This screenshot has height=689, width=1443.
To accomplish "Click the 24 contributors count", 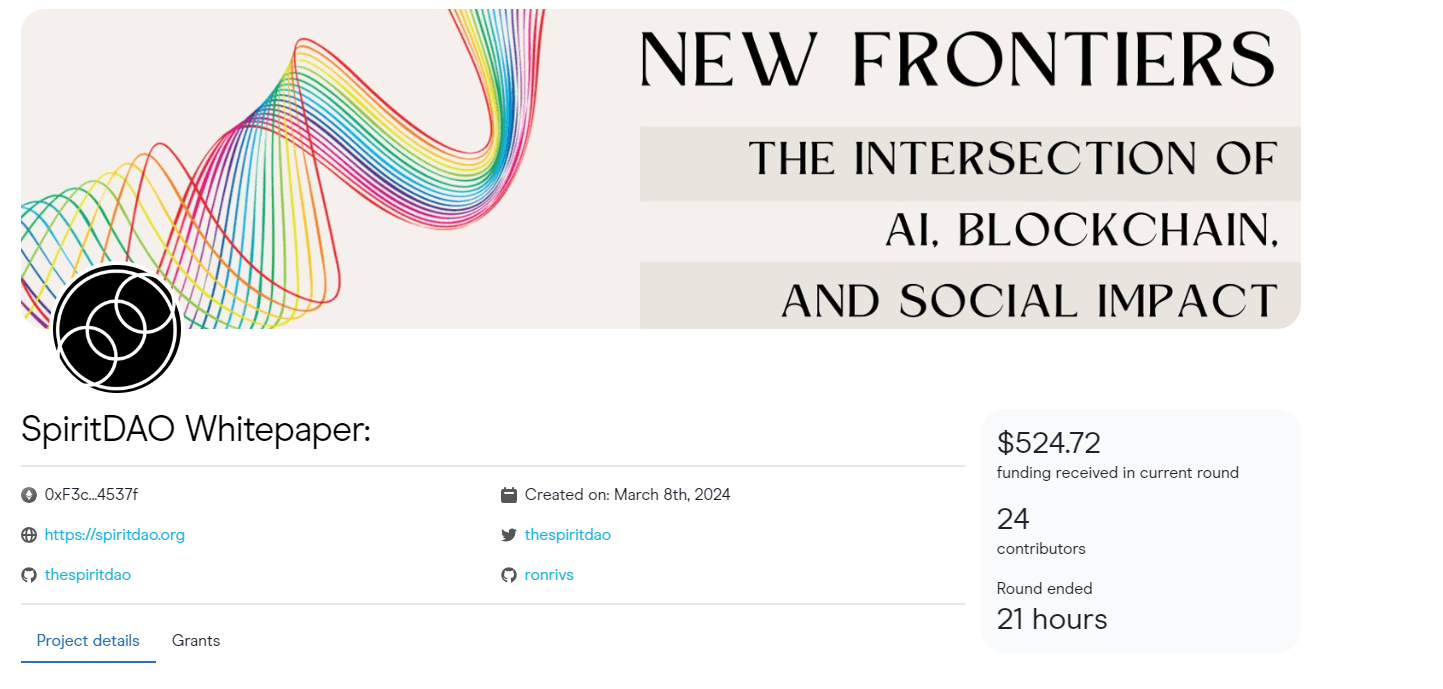I will click(x=1013, y=519).
